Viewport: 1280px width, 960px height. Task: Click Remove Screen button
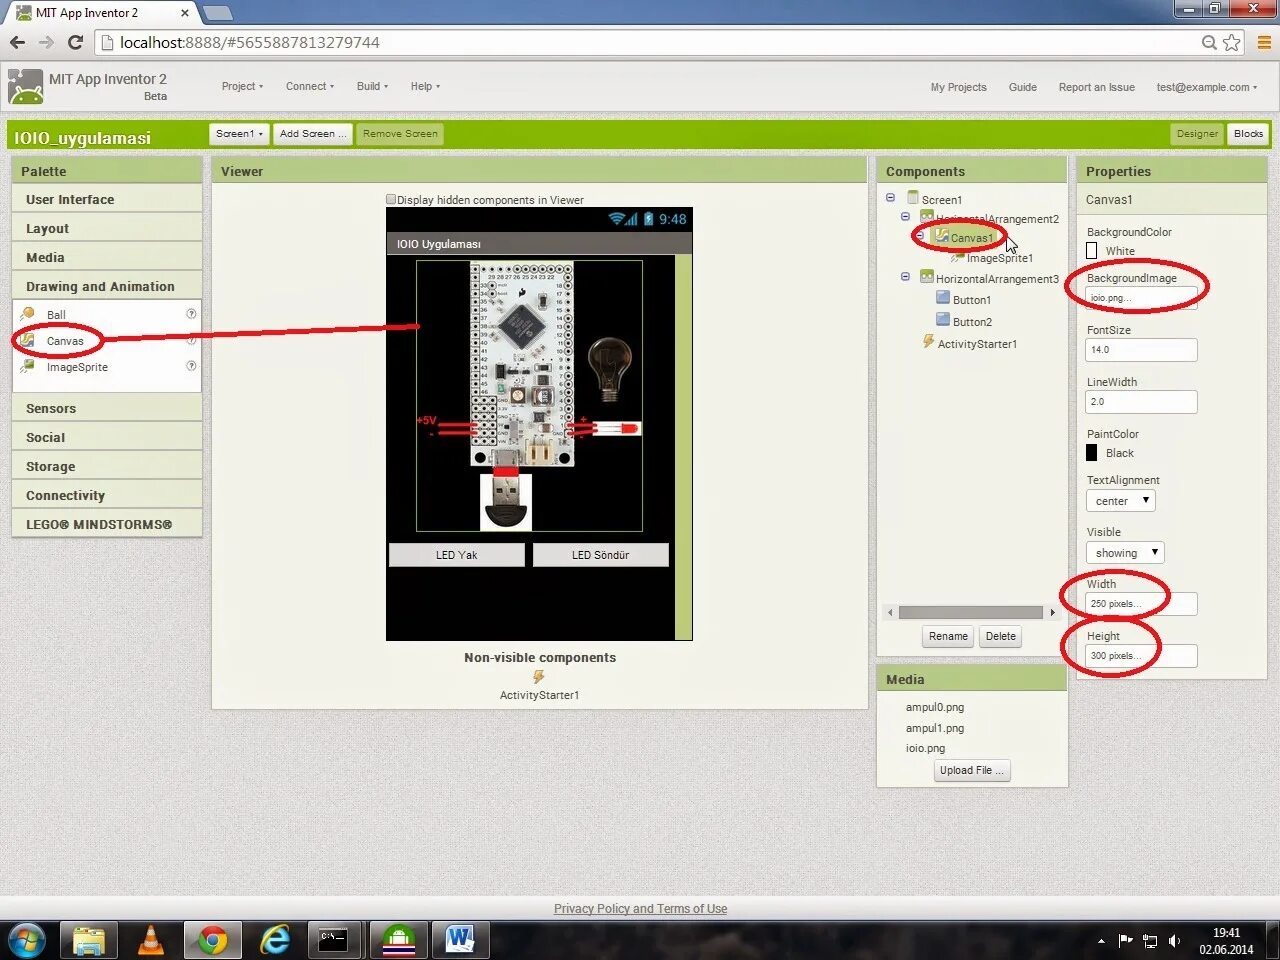point(400,133)
